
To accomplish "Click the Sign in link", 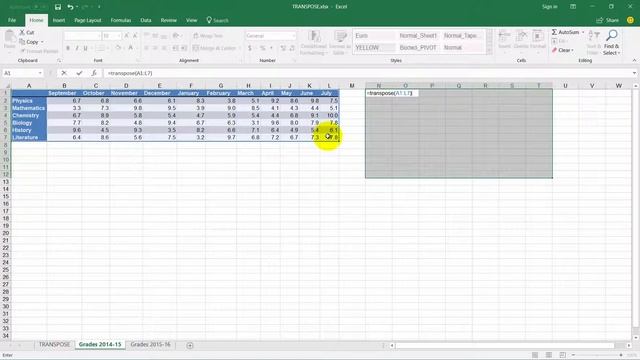I will tap(550, 7).
